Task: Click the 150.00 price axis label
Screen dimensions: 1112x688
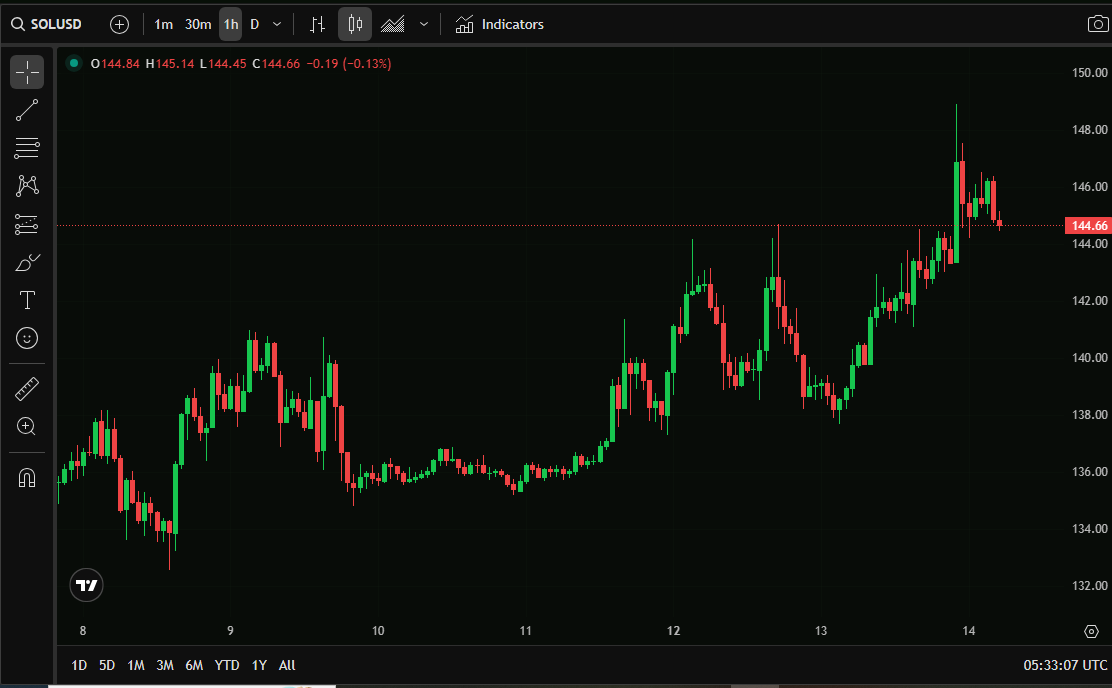Action: (x=1089, y=72)
